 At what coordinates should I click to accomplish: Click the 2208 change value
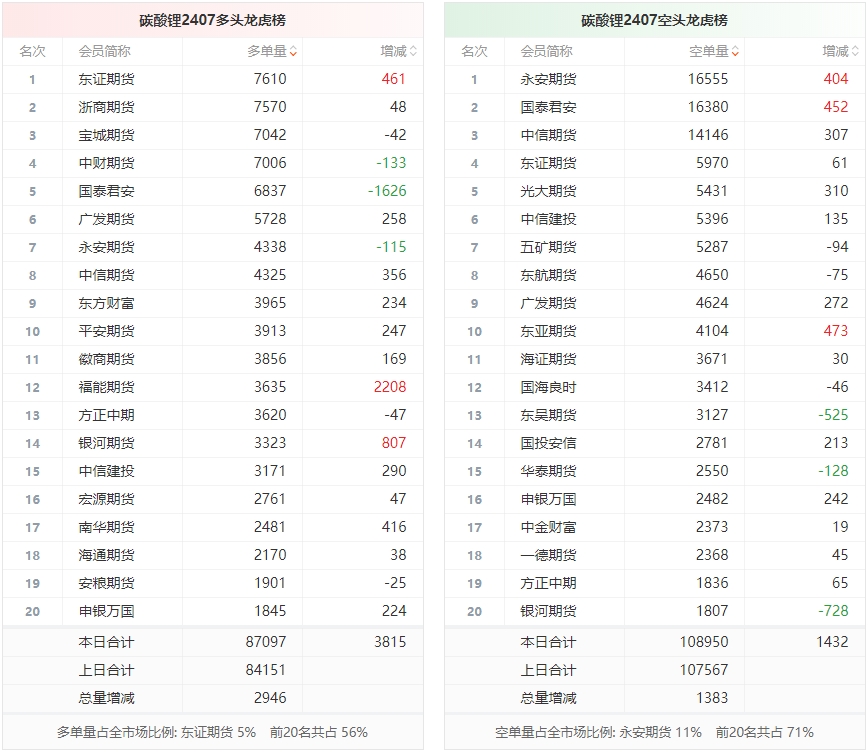click(x=390, y=387)
